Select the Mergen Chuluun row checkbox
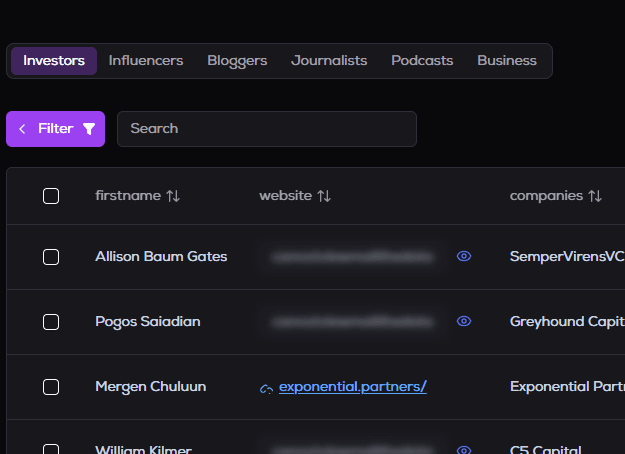625x454 pixels. tap(51, 387)
